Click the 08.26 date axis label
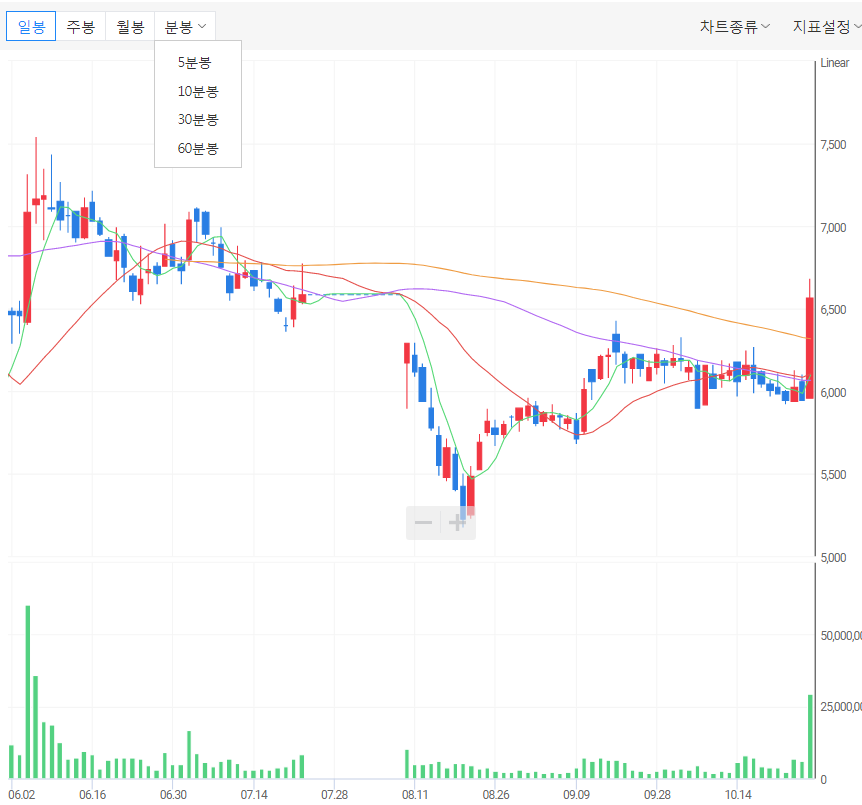This screenshot has width=862, height=805. 496,795
